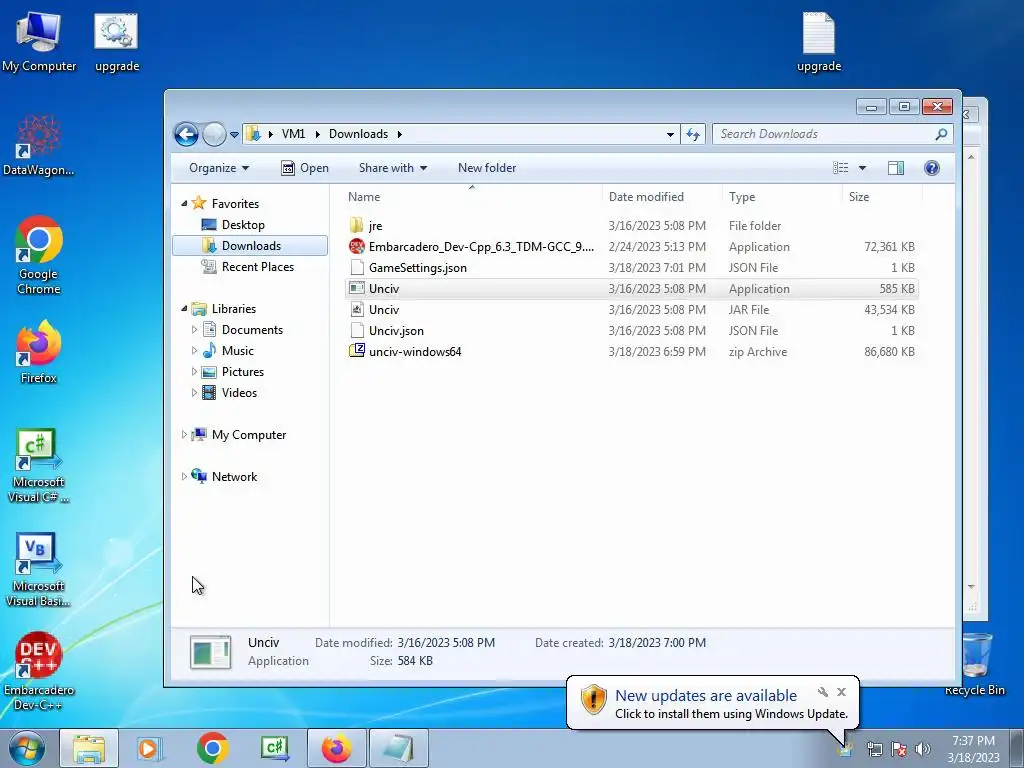Select the Unciv.json file
This screenshot has height=768, width=1024.
pyautogui.click(x=631, y=330)
